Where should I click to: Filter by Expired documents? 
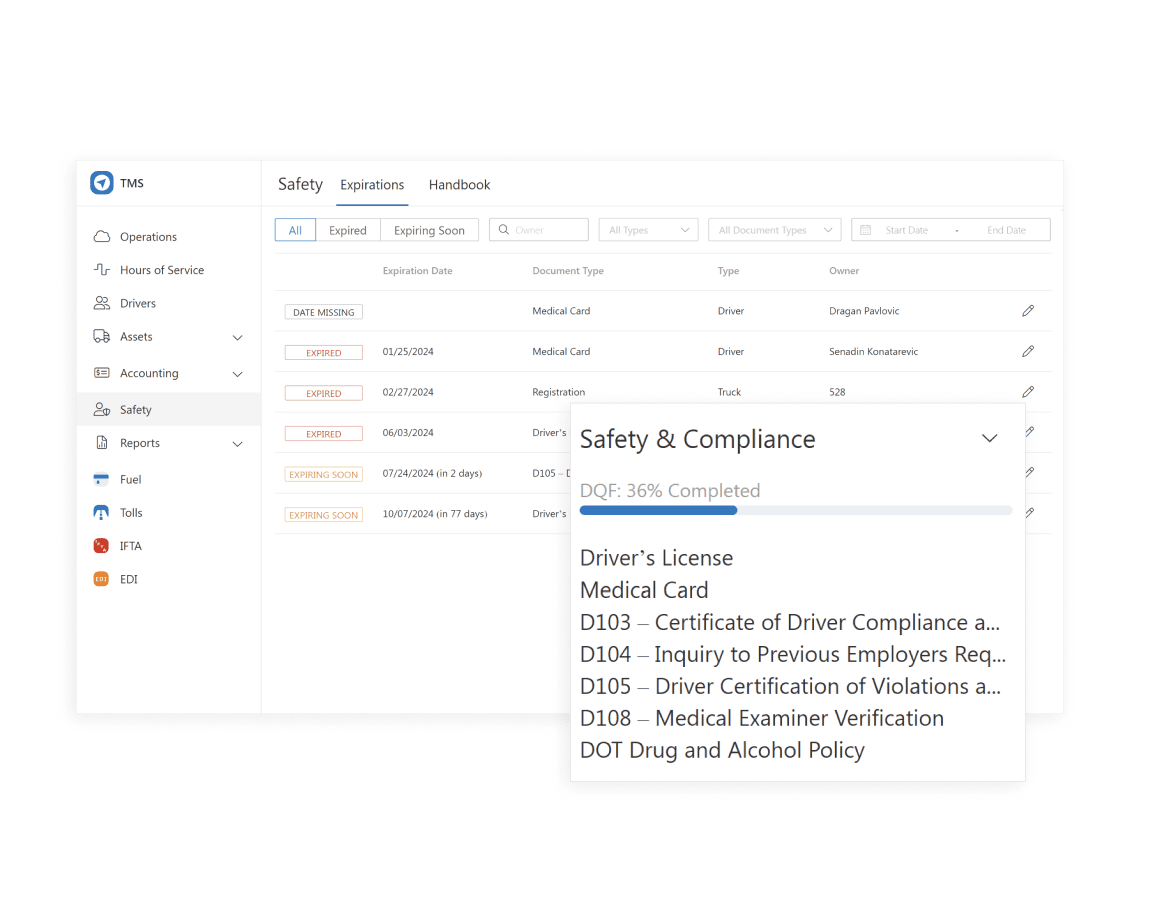pyautogui.click(x=348, y=230)
